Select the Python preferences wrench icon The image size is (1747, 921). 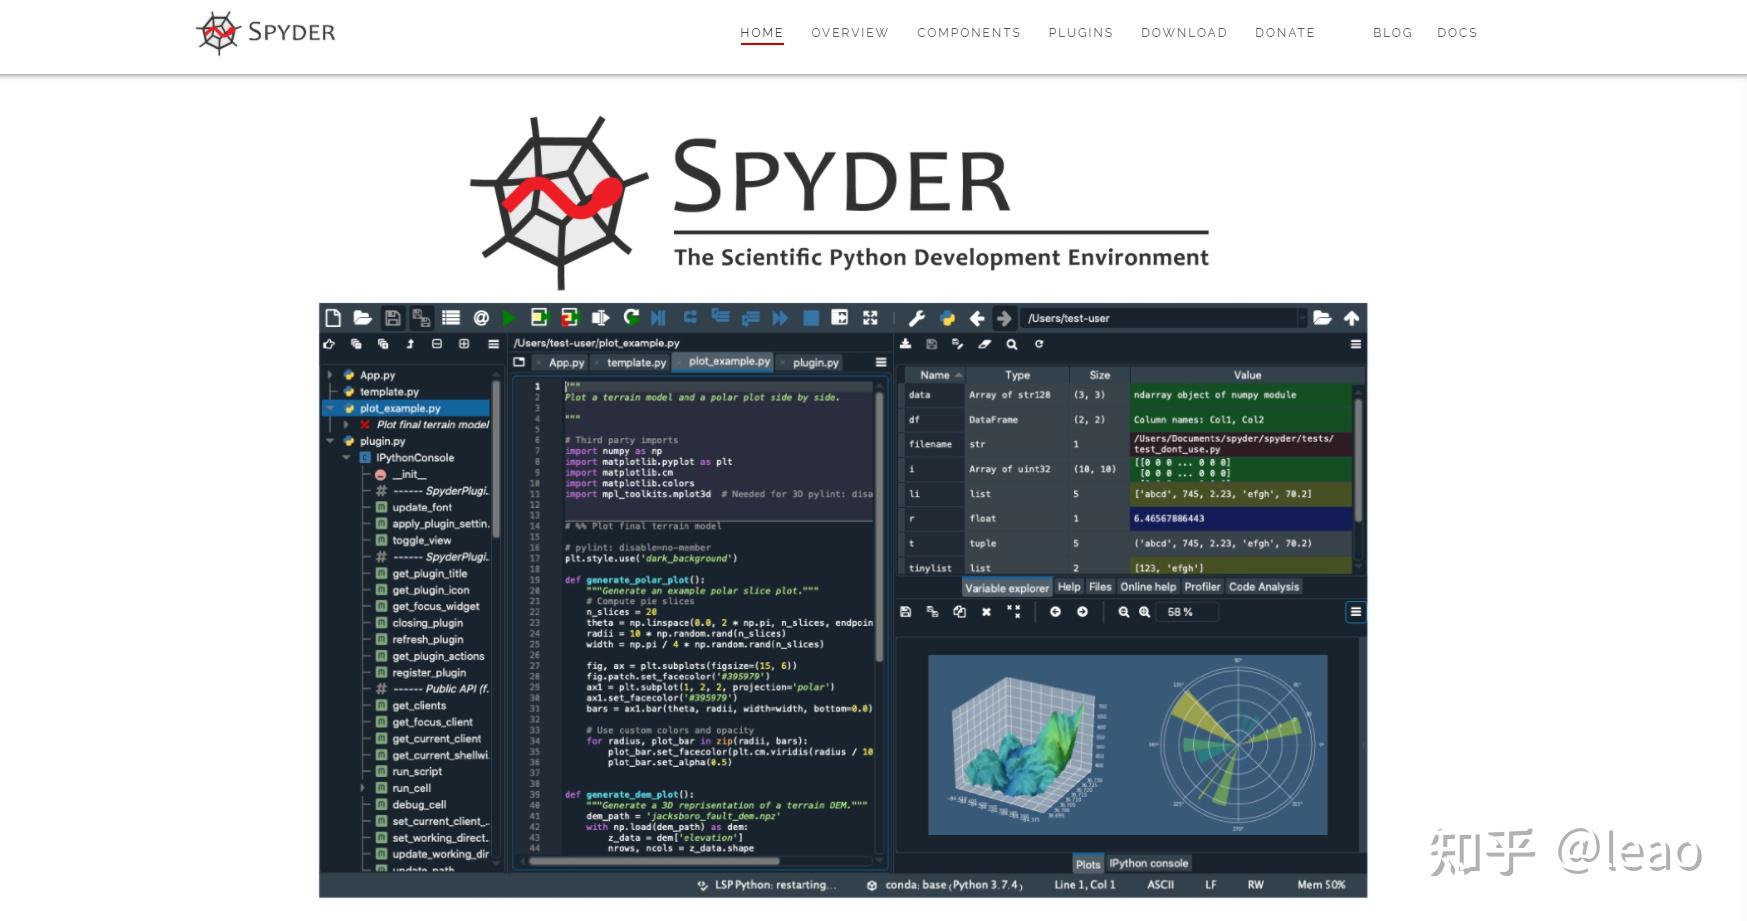[x=916, y=318]
